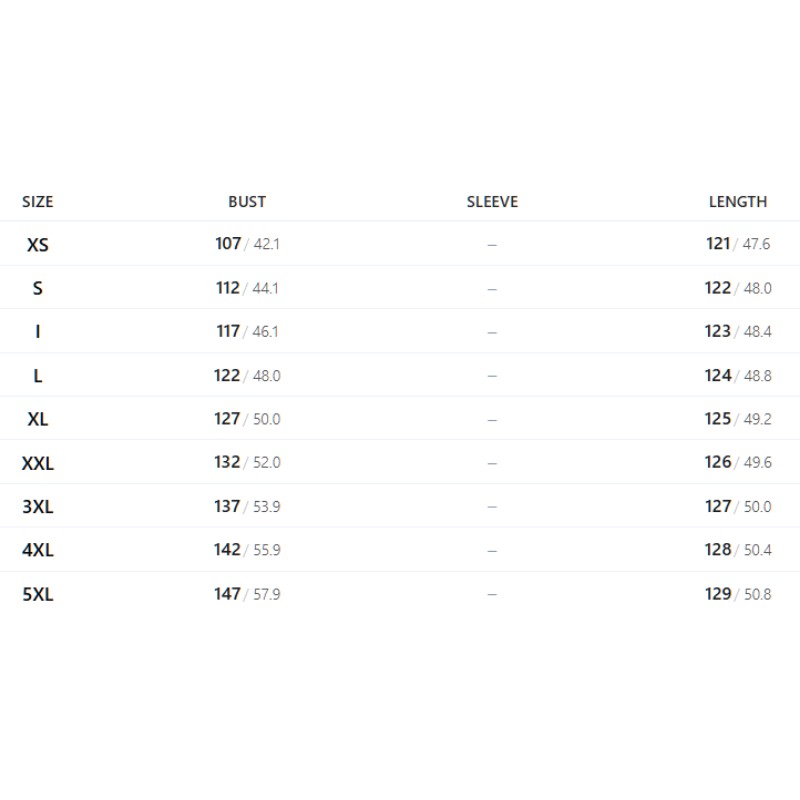
Task: Select the S size row label
Action: 38,288
